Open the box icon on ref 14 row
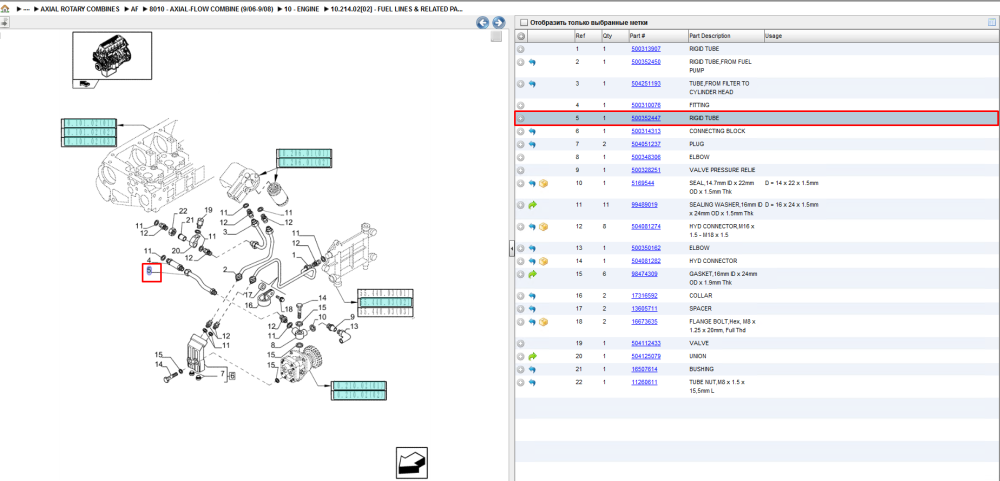This screenshot has height=481, width=1000. point(543,261)
